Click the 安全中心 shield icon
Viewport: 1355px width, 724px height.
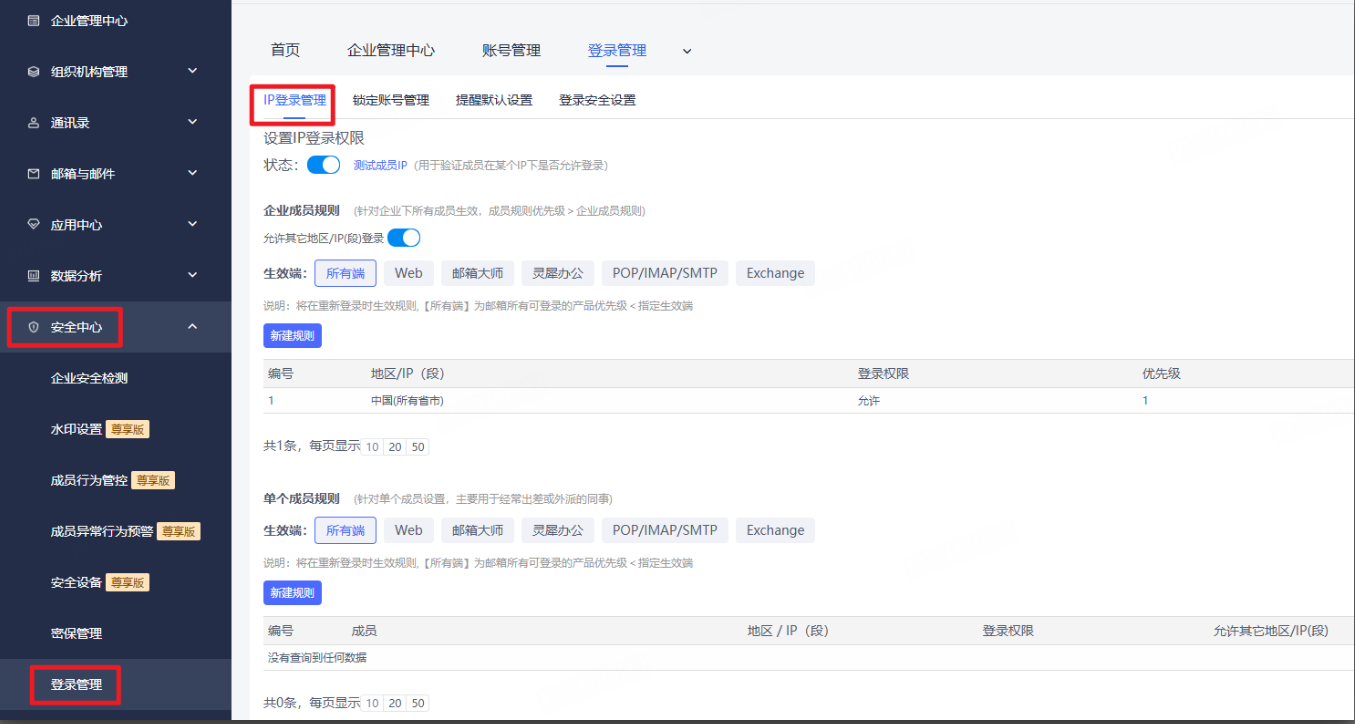point(33,327)
